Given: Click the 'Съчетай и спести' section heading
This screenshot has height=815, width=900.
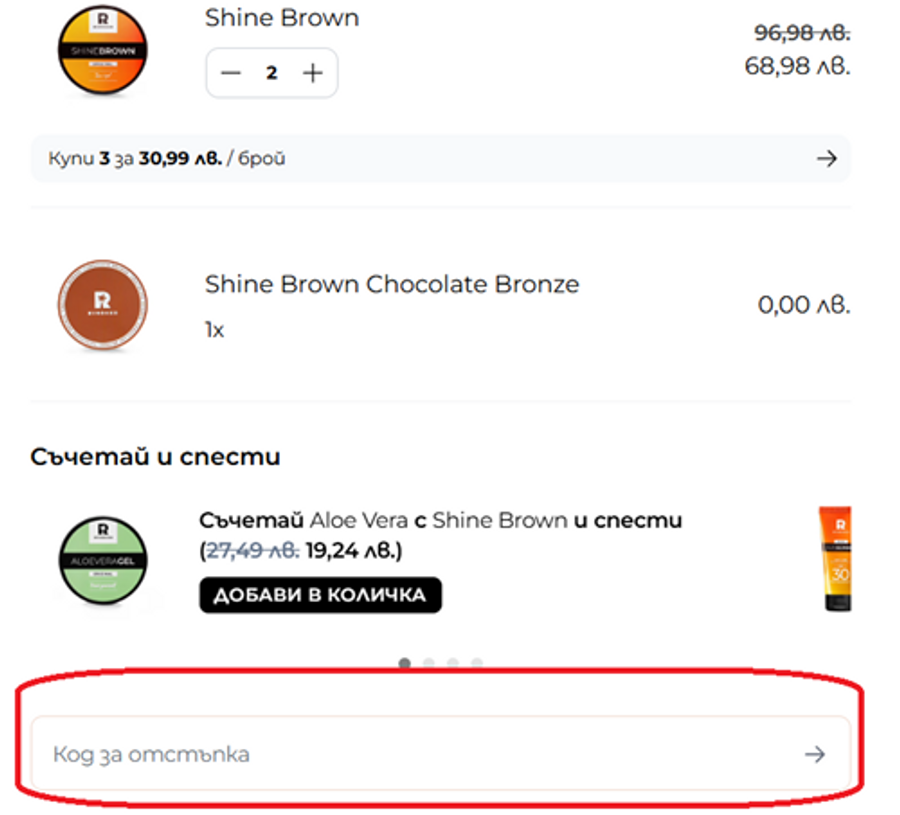Looking at the screenshot, I should click(x=154, y=457).
